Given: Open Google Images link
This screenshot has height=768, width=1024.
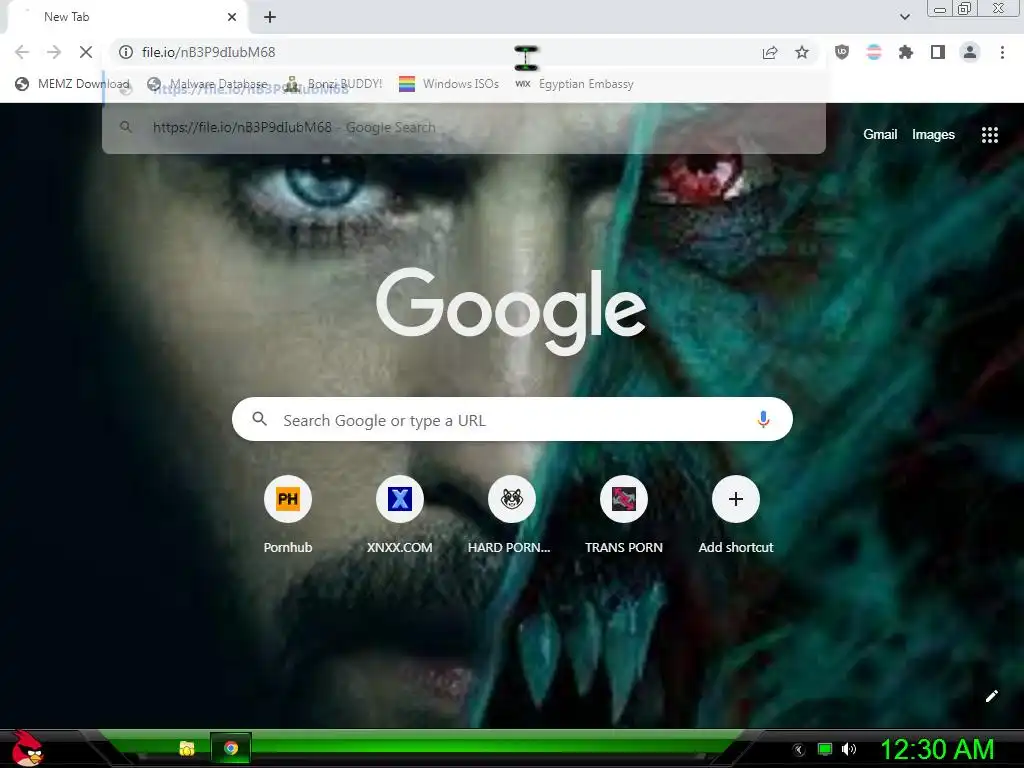Looking at the screenshot, I should 933,135.
